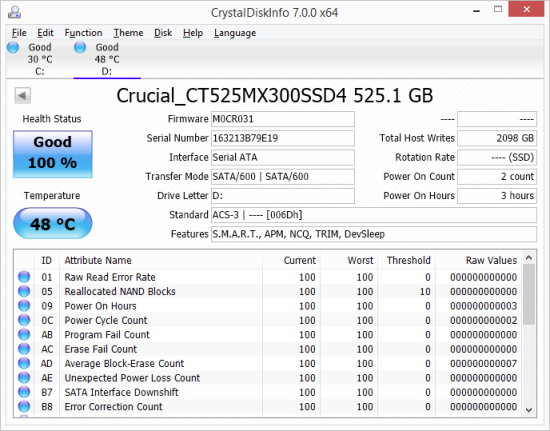
Task: Click status orb for SATA Interface Downshift
Action: coord(24,392)
